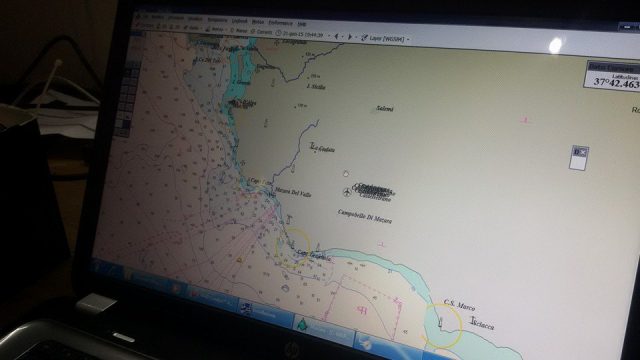This screenshot has height=360, width=640.
Task: Click the magenta fishing mark near Capo Granitola
Action: click(x=362, y=311)
